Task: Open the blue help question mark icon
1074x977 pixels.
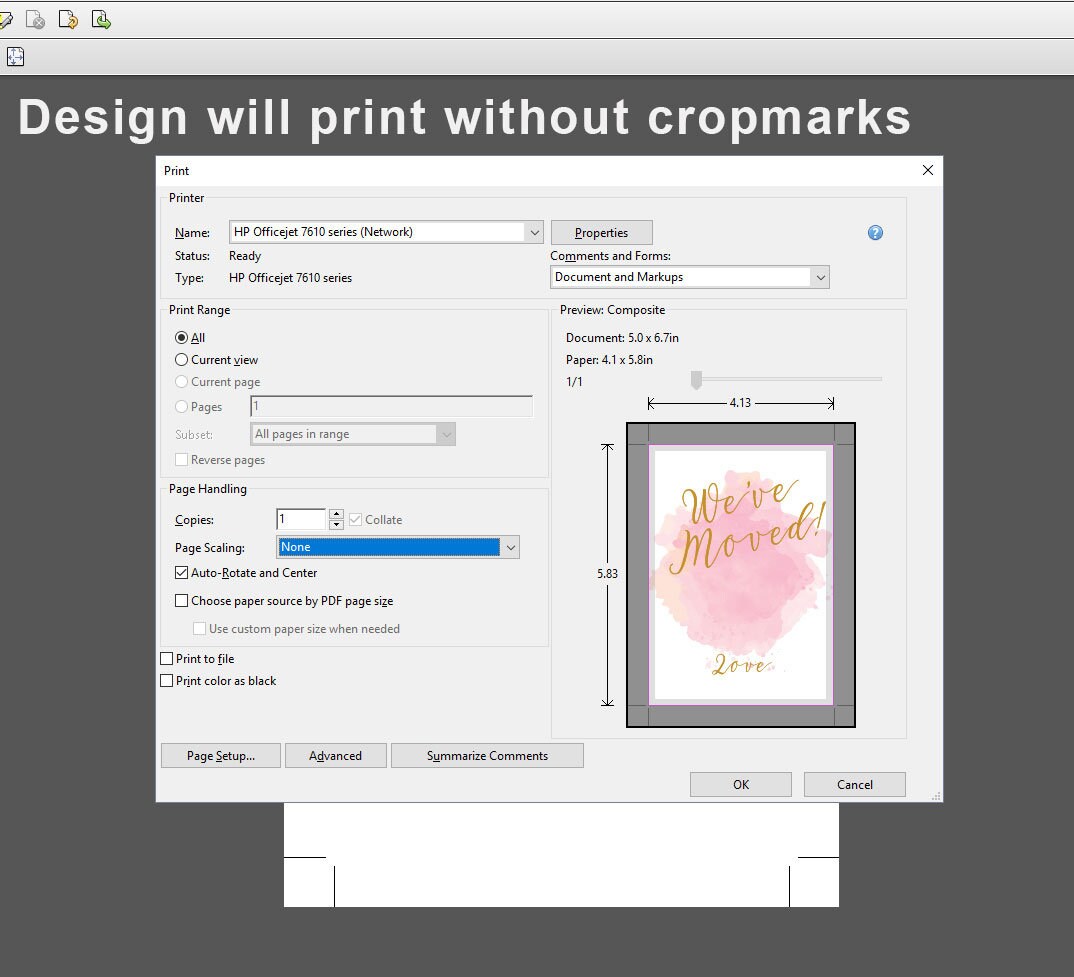Action: (x=875, y=233)
